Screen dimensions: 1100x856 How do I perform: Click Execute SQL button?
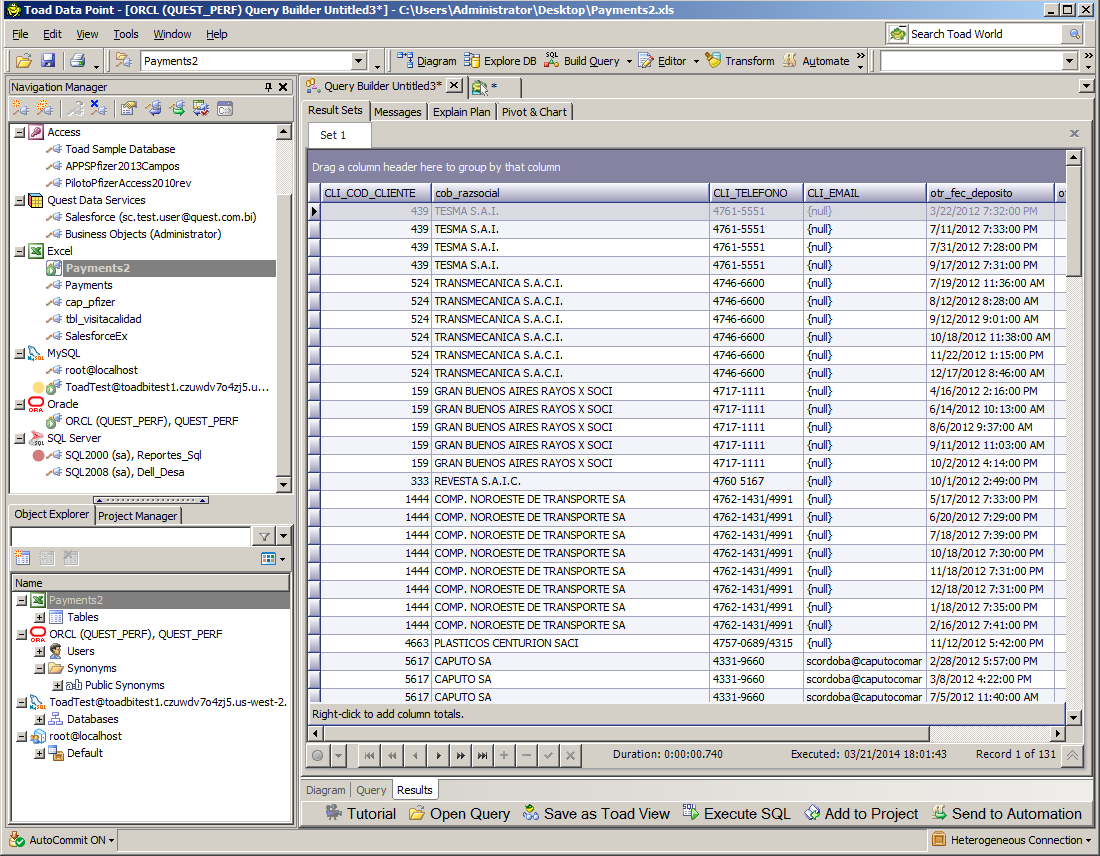pos(736,814)
